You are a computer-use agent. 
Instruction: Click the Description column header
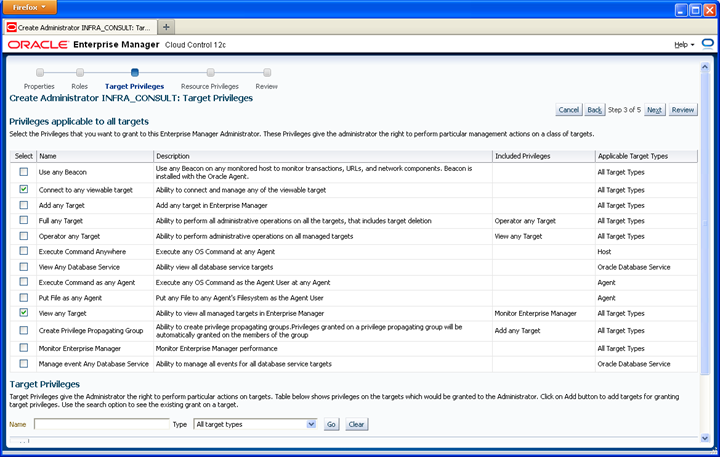[x=323, y=156]
